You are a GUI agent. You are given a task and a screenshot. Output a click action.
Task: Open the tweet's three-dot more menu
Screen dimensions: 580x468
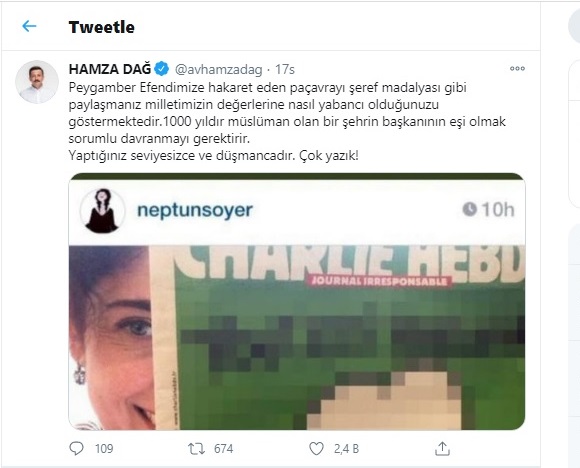[x=517, y=68]
